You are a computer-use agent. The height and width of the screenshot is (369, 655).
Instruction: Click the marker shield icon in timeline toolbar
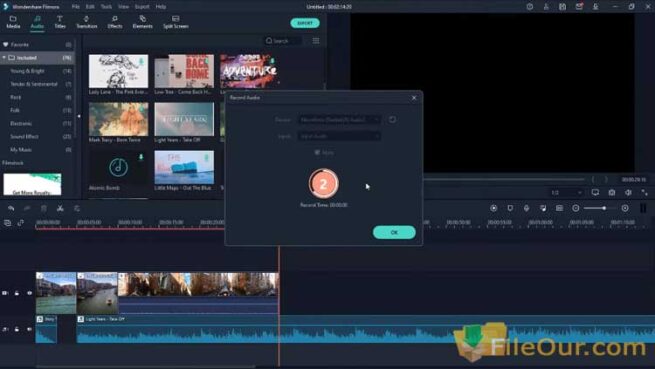point(510,208)
